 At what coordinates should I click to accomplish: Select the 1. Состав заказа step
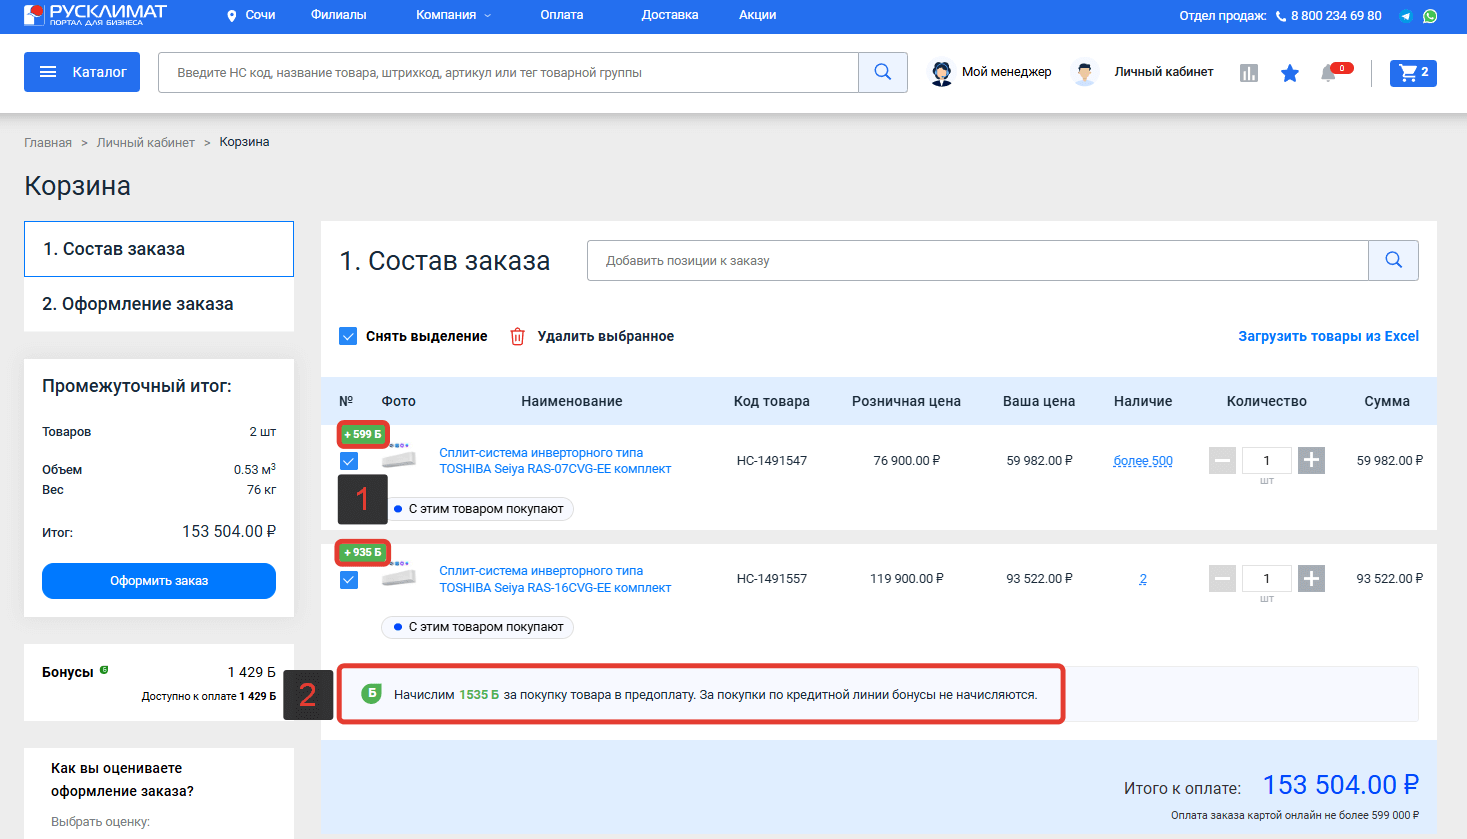[x=159, y=249]
